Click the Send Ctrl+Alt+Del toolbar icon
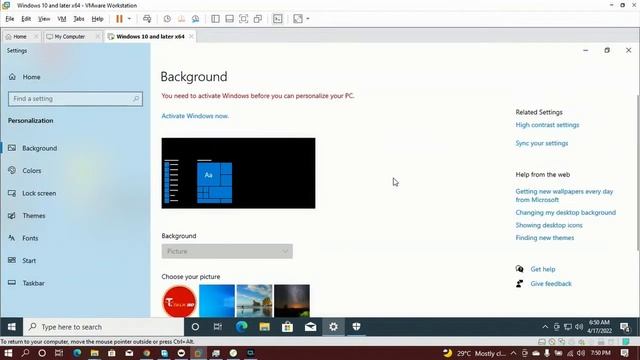640x360 pixels. click(x=147, y=19)
